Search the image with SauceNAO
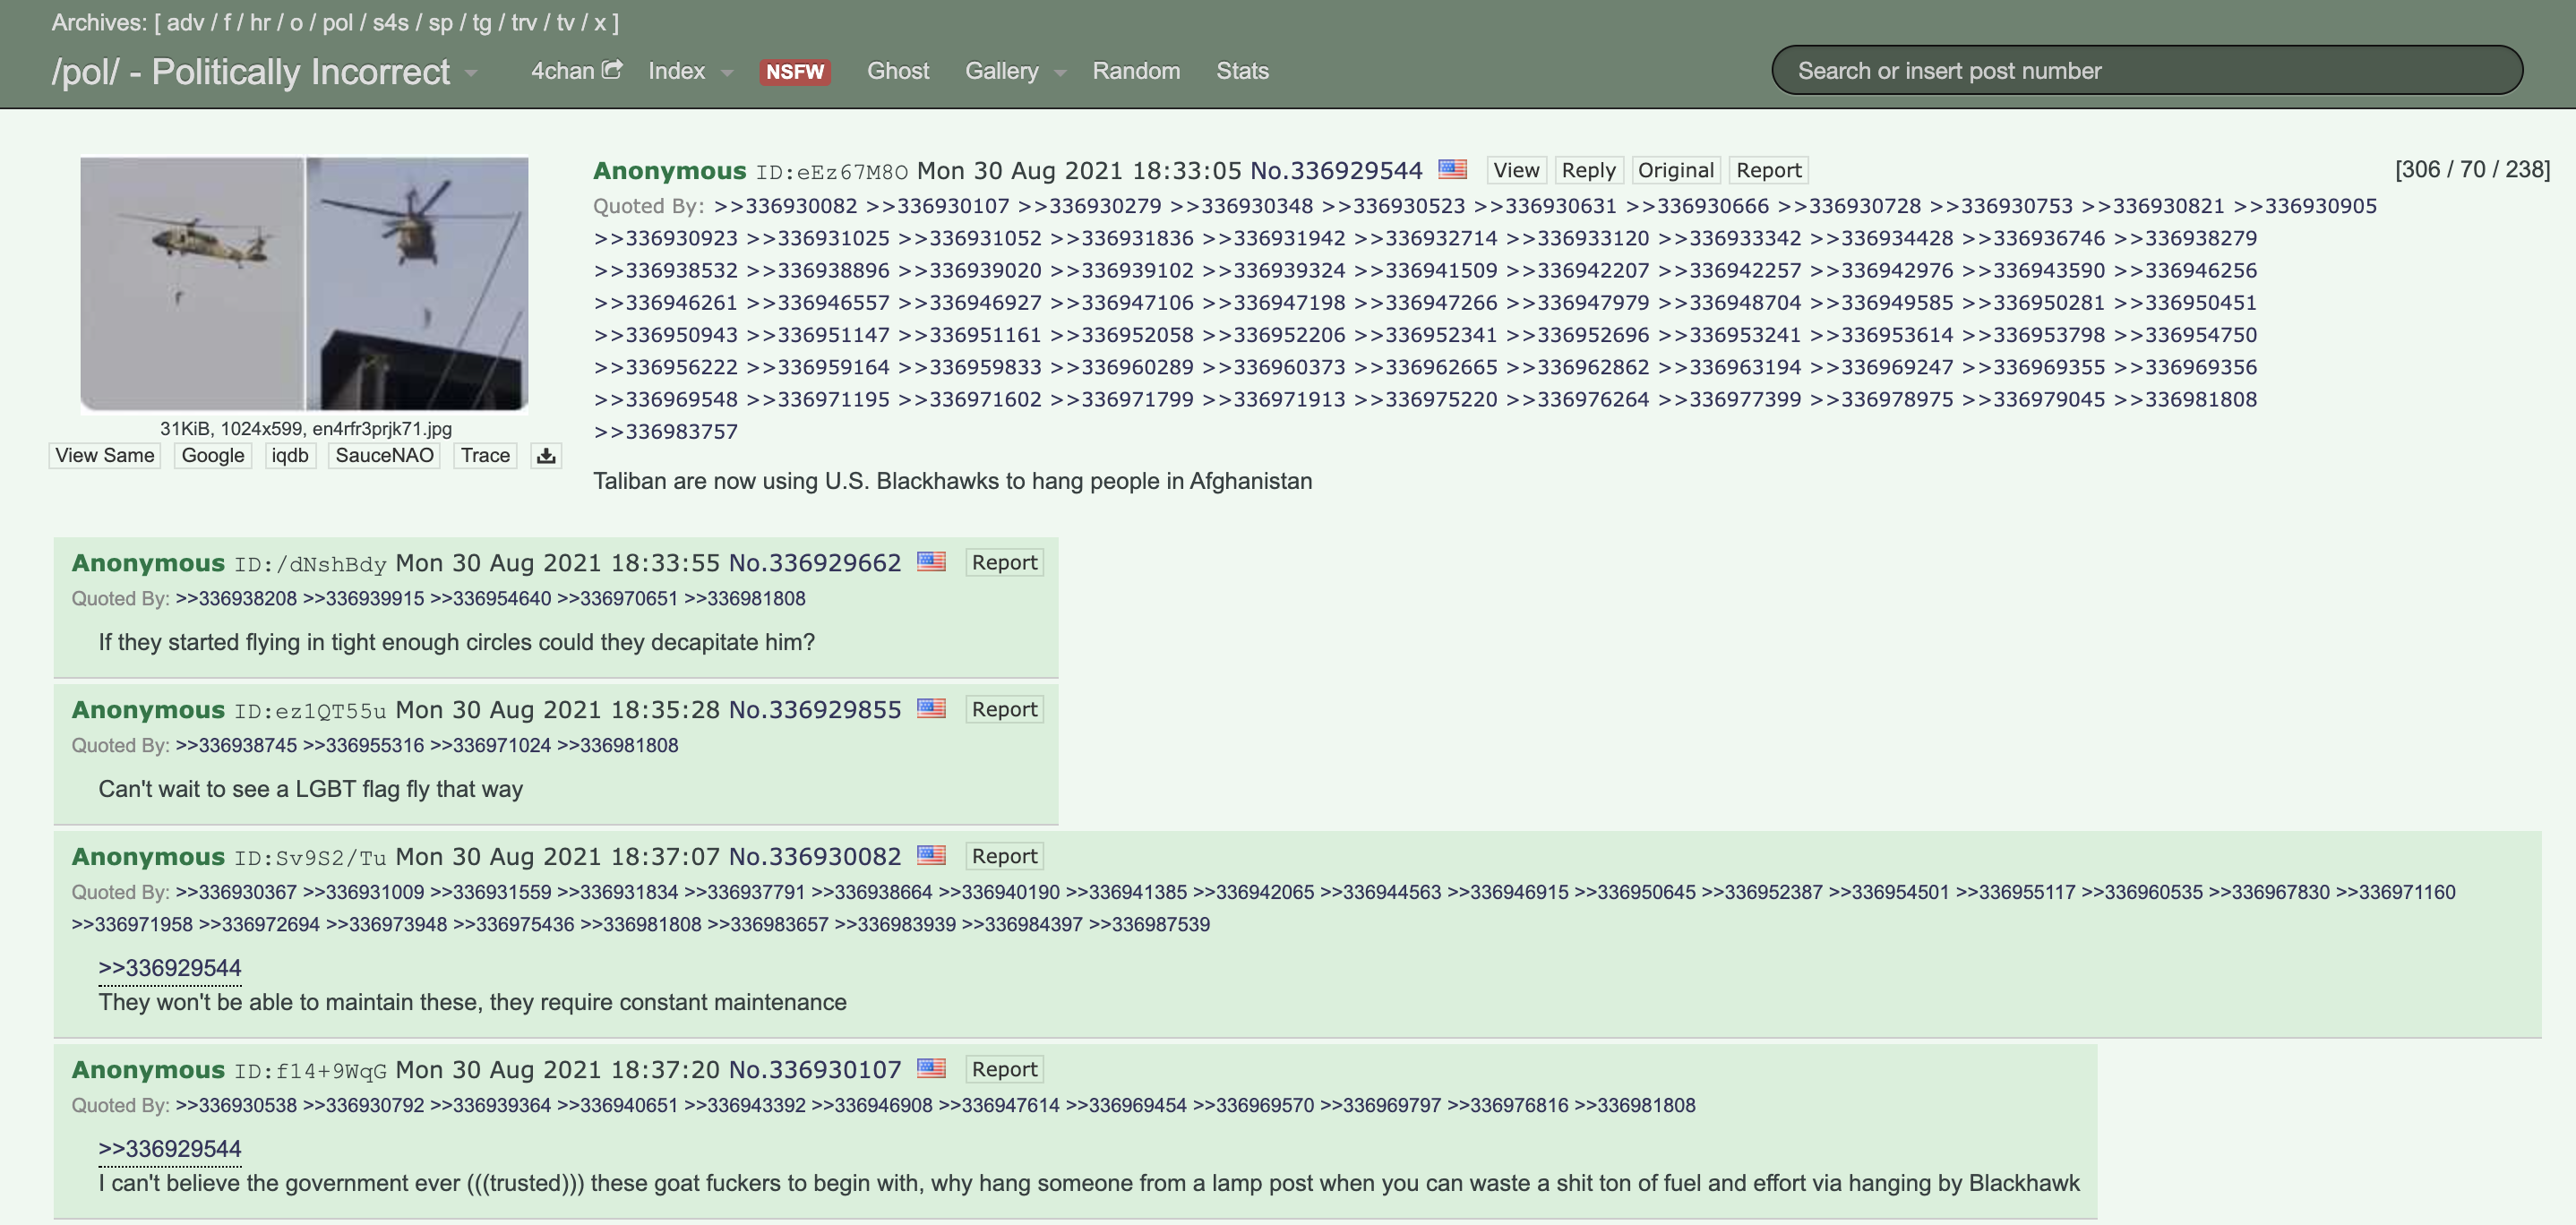This screenshot has width=2576, height=1225. coord(383,455)
